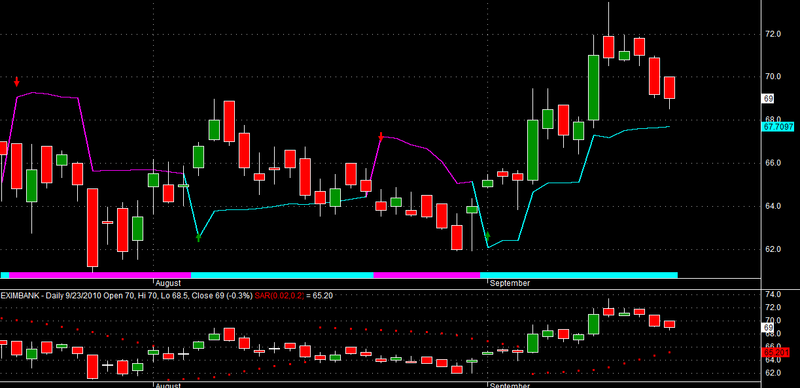Viewport: 800px width, 388px height.
Task: Click the green buy arrow in early August
Action: 198,236
